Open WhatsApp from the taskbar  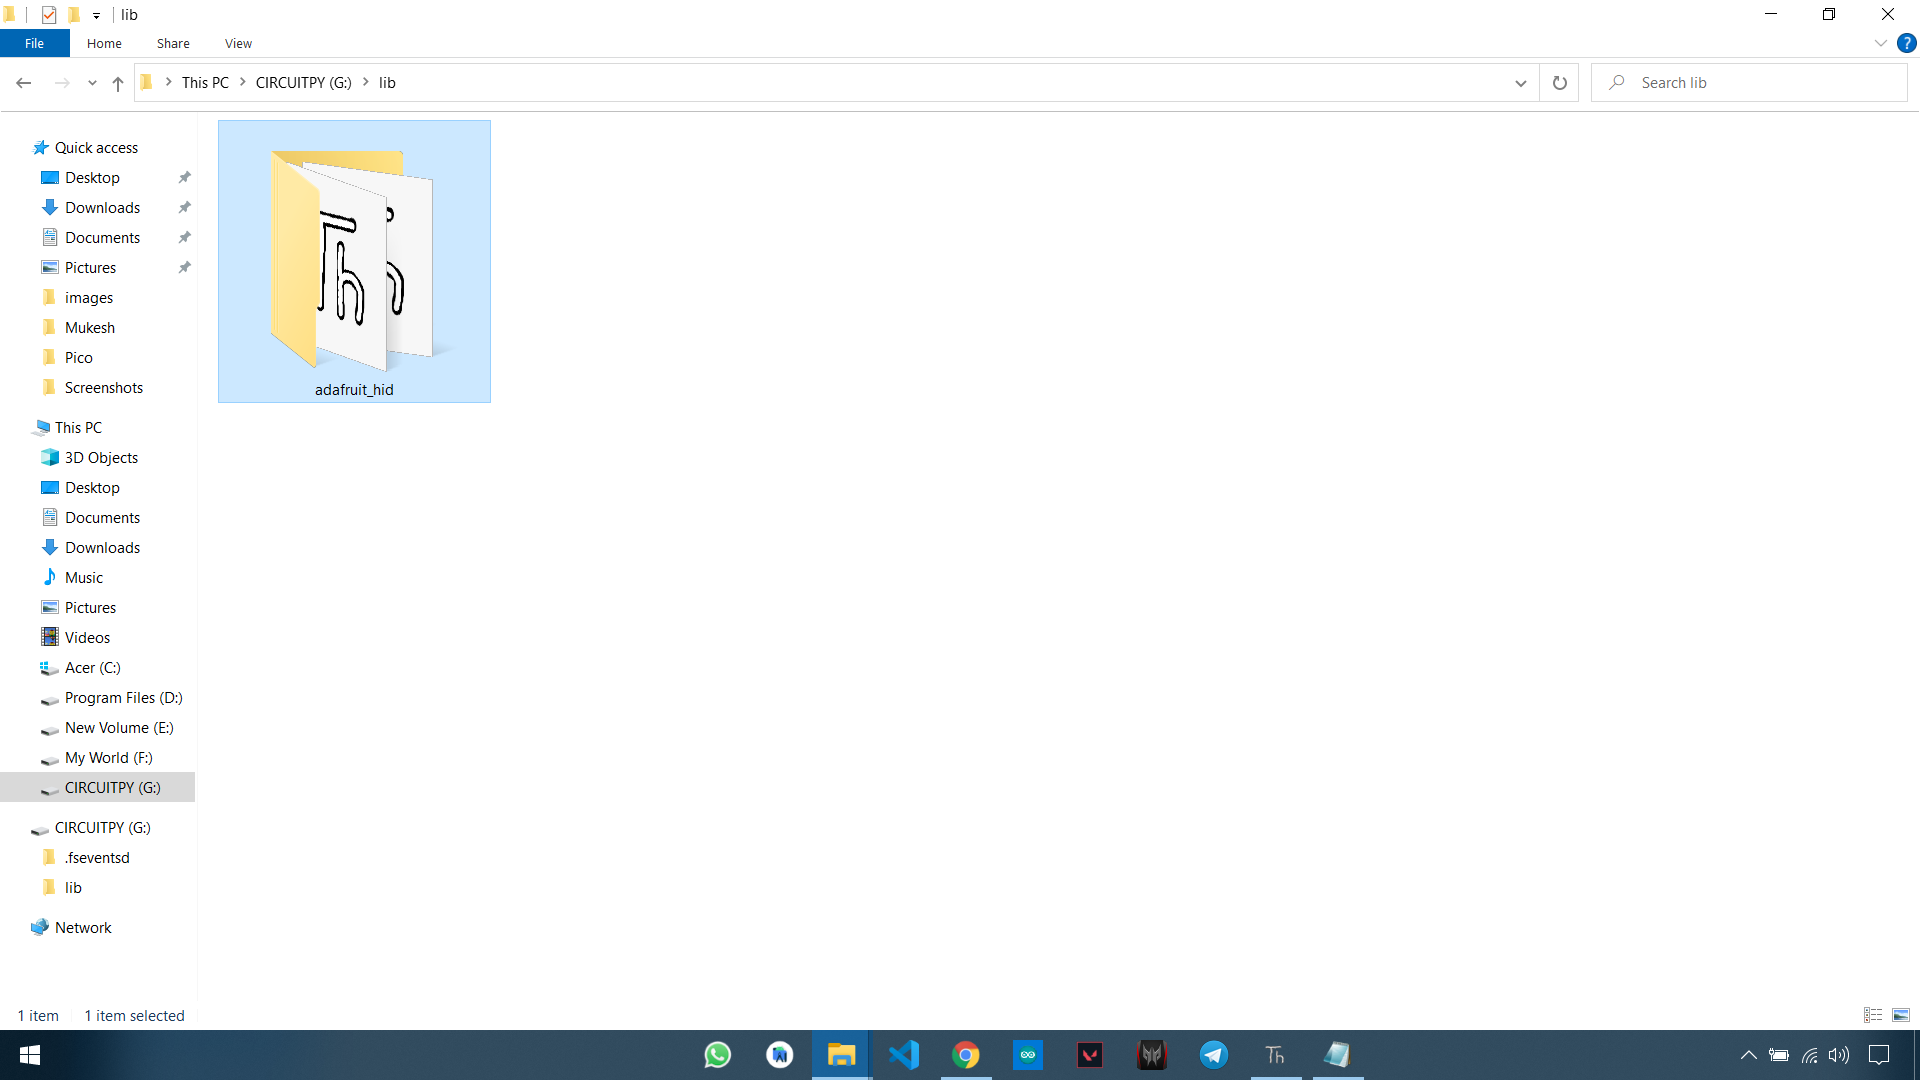coord(717,1055)
